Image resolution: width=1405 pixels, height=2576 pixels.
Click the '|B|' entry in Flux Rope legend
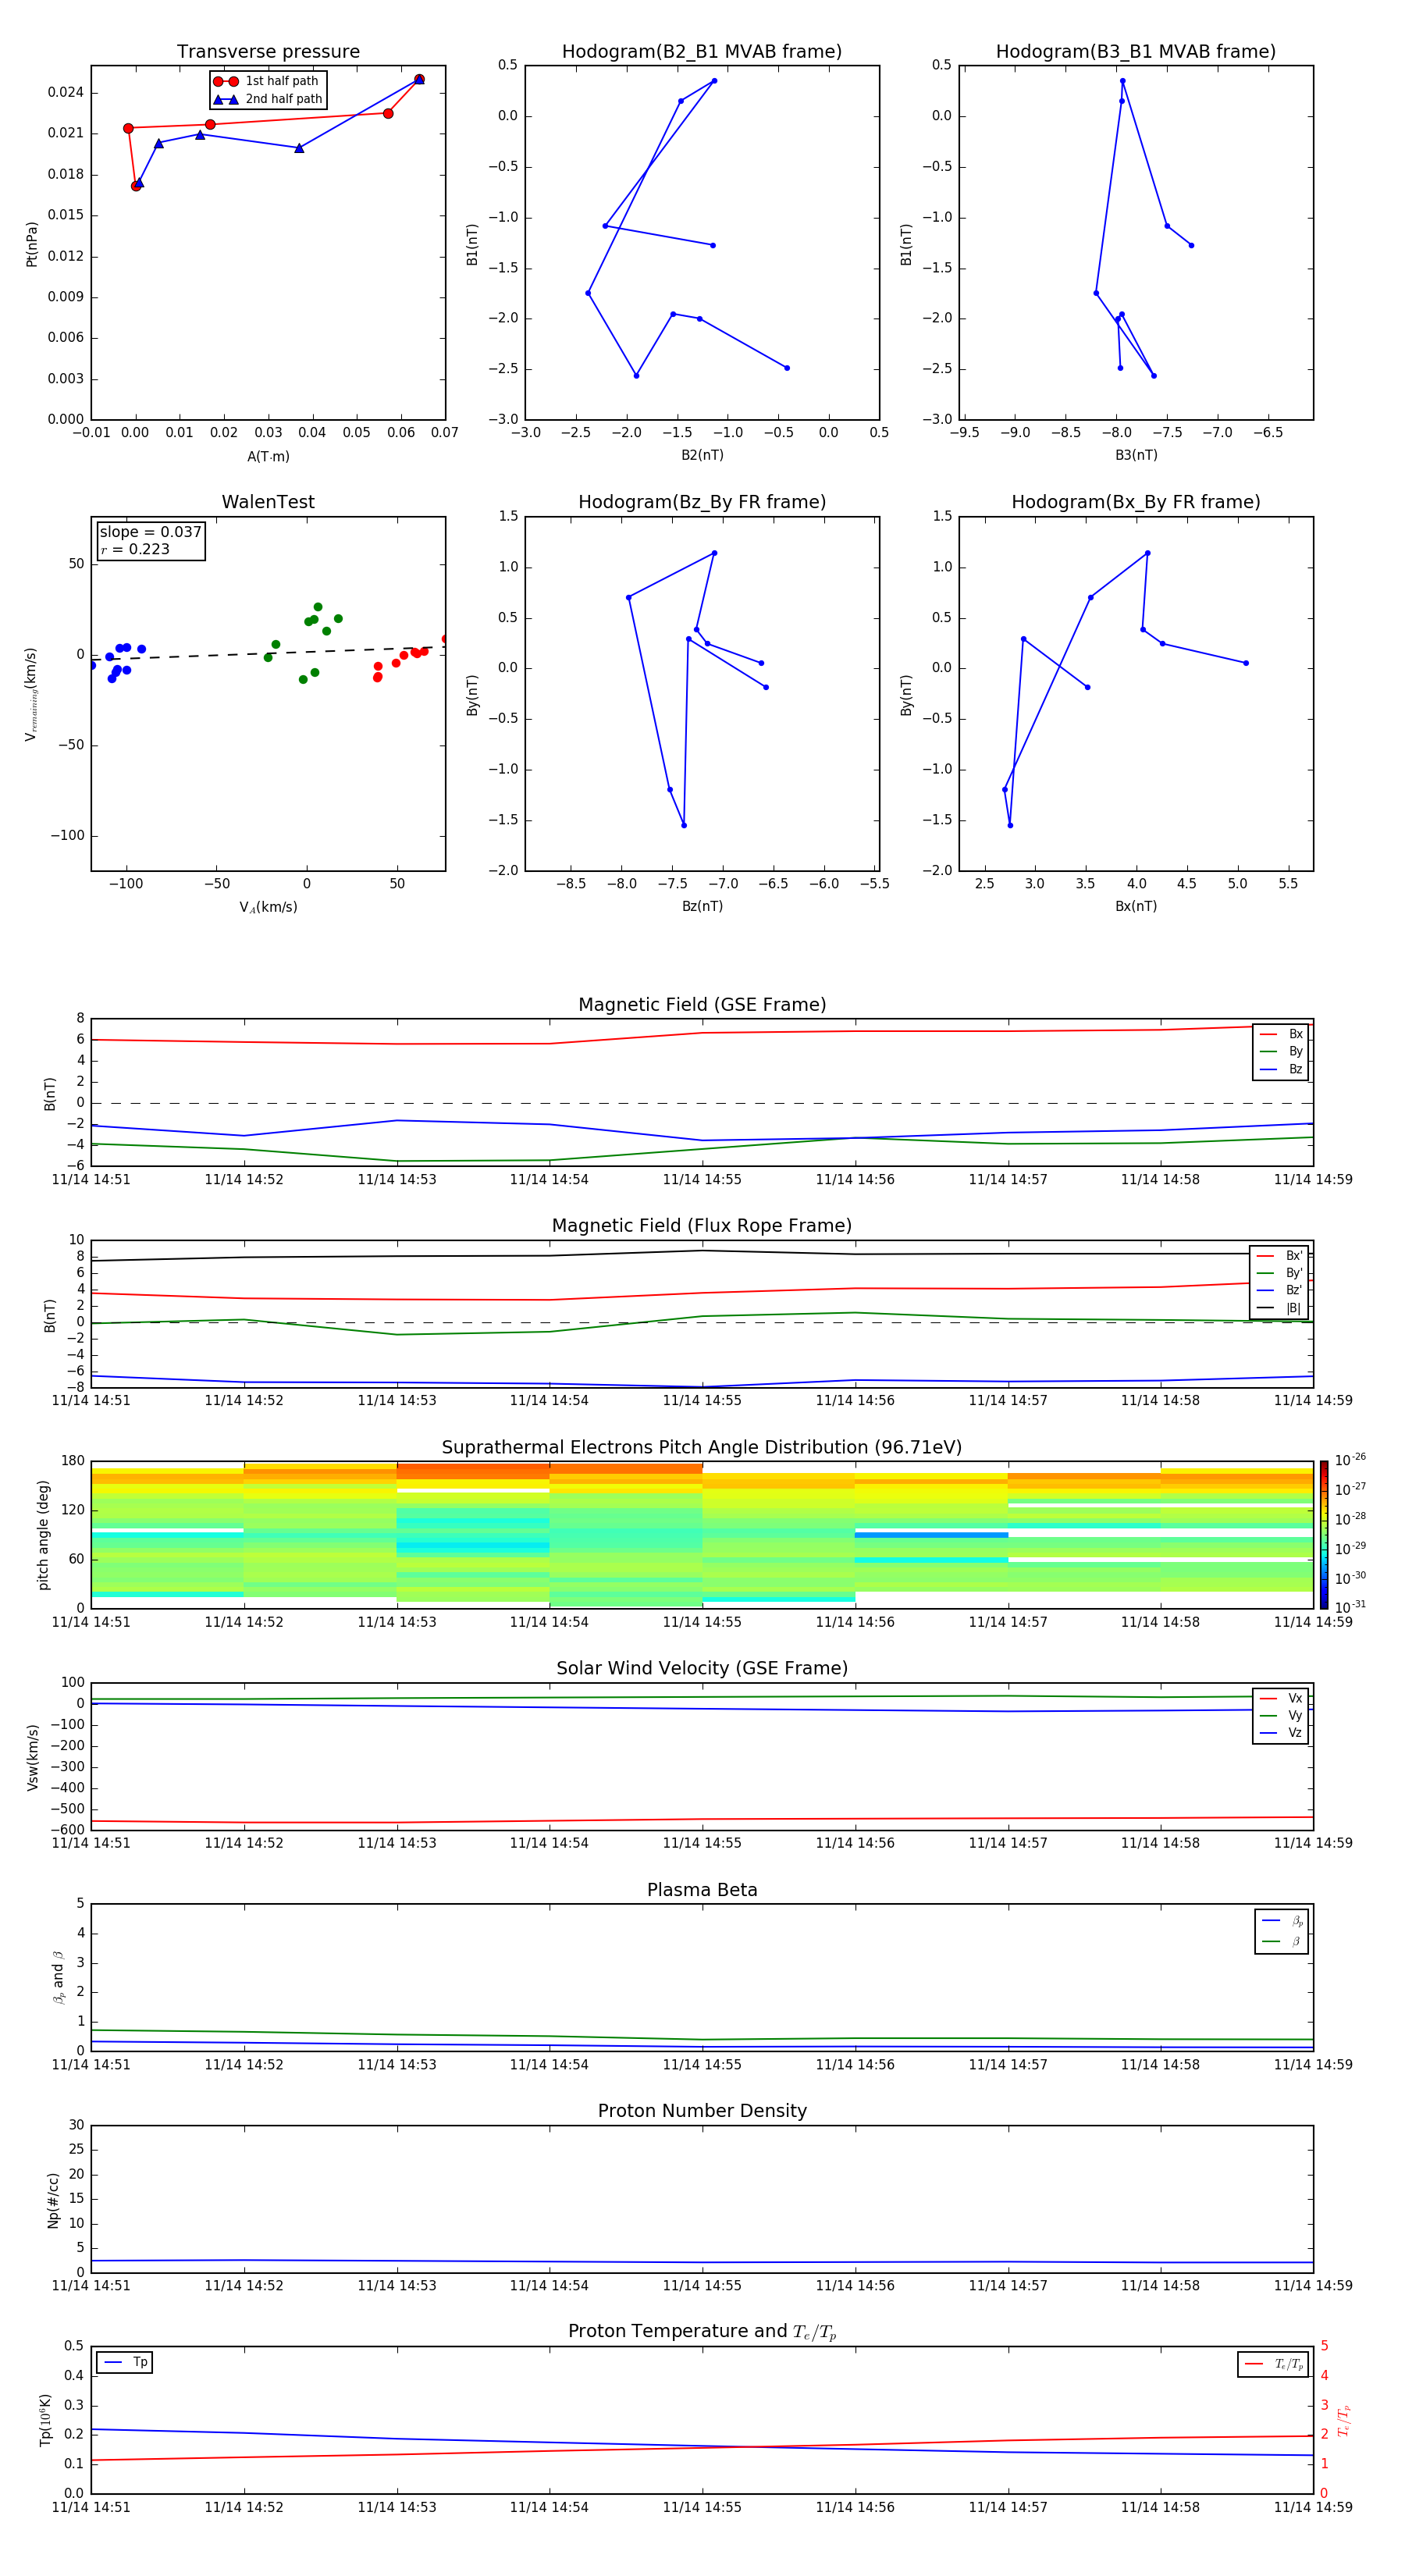coord(1279,1308)
